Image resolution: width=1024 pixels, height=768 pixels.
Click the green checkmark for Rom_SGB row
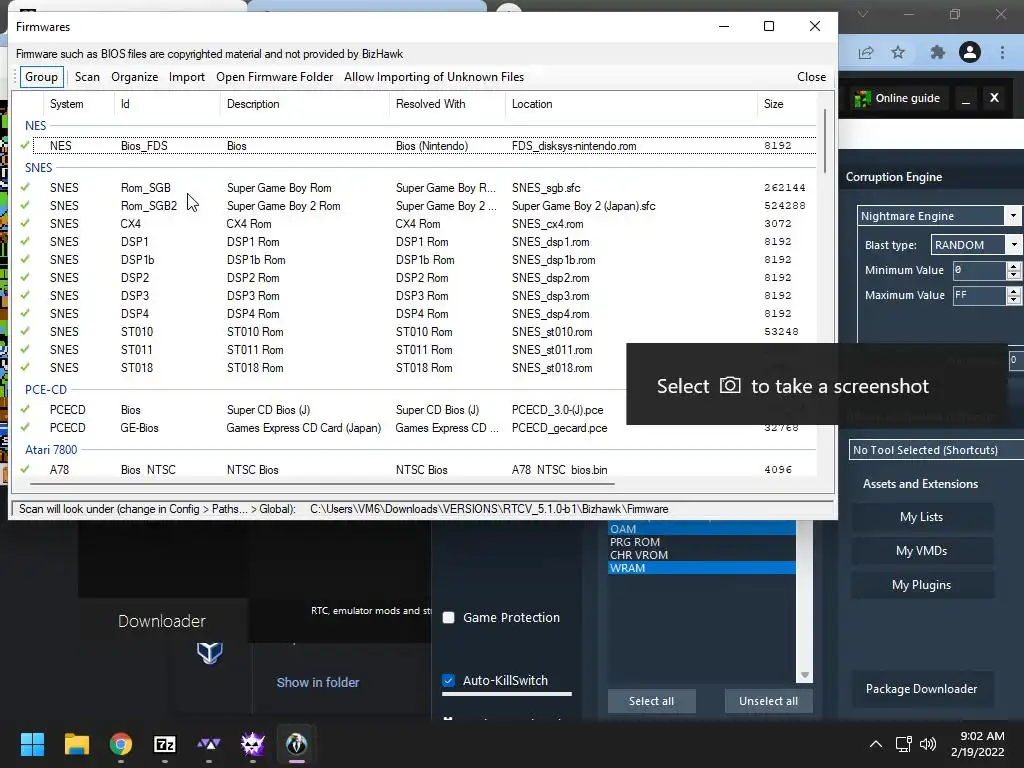[x=25, y=187]
